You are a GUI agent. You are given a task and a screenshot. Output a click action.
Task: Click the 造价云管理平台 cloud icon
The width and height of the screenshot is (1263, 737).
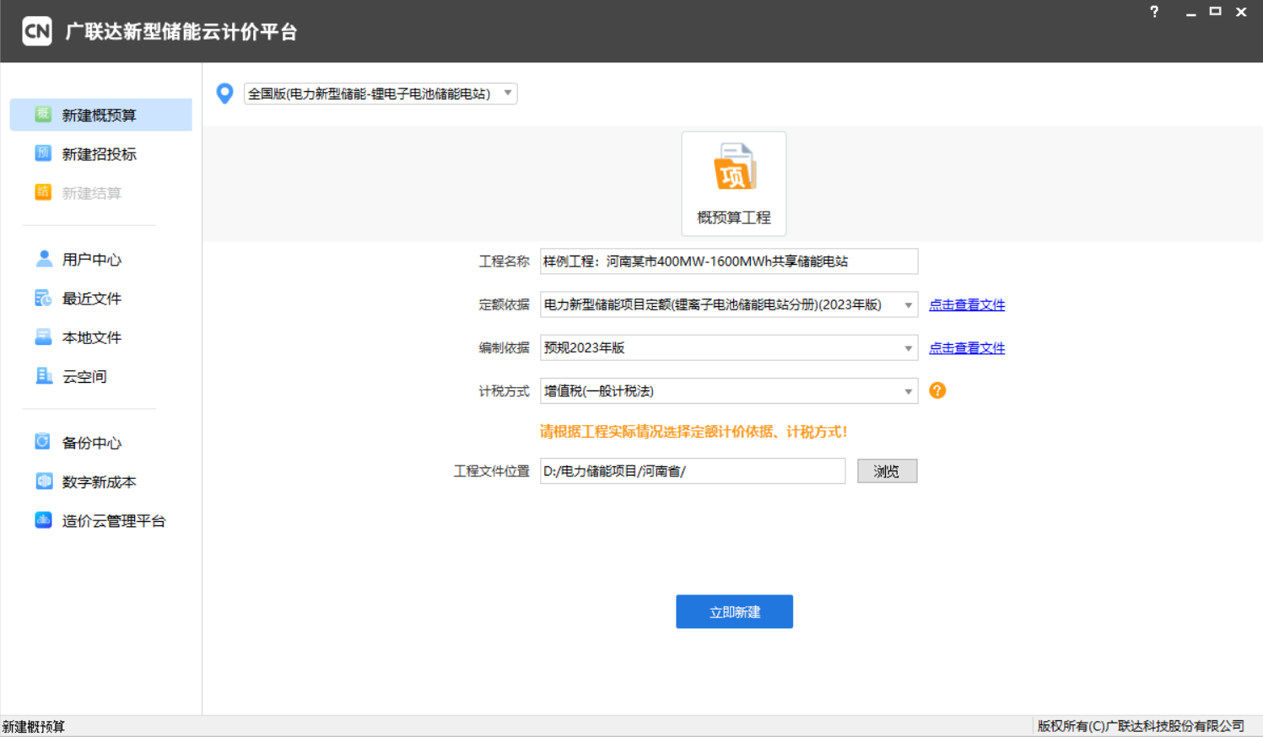[x=43, y=520]
